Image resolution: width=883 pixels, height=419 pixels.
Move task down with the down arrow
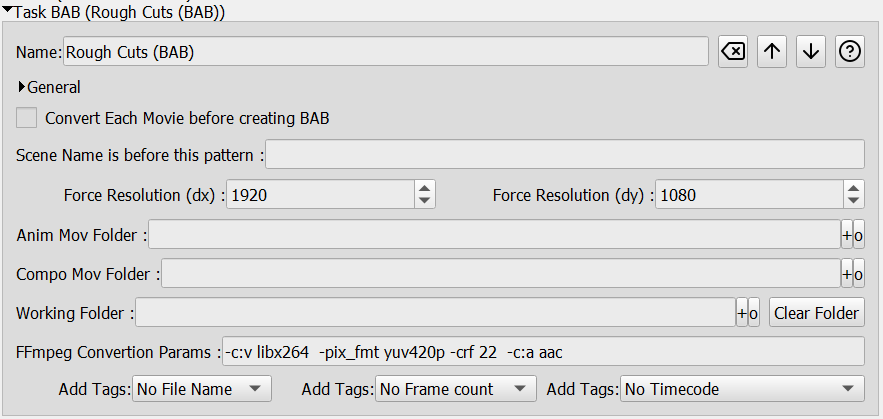[811, 52]
